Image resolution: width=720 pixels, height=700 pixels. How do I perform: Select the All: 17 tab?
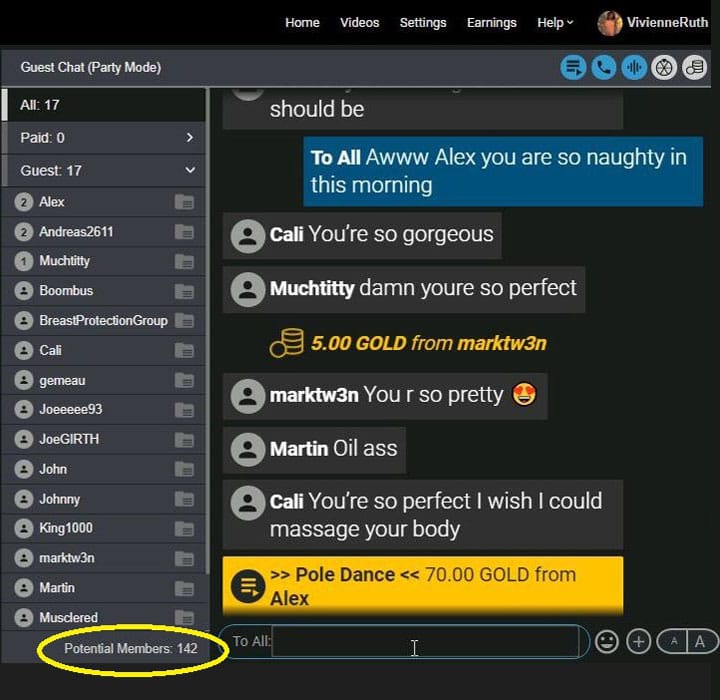pyautogui.click(x=104, y=105)
